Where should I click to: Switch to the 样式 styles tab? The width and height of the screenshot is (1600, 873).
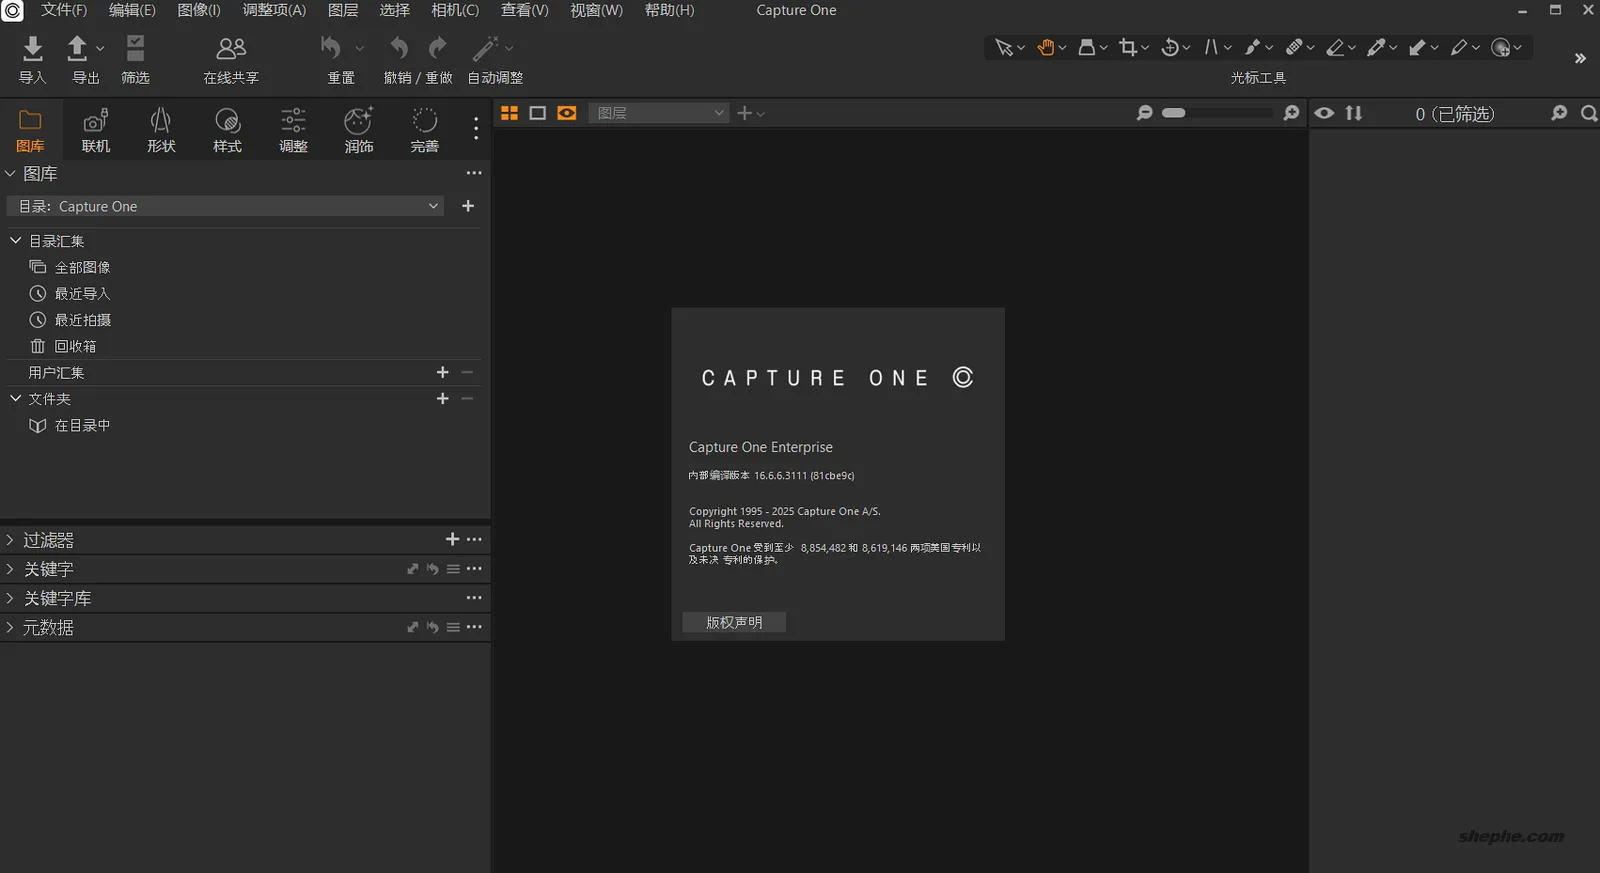[x=227, y=130]
